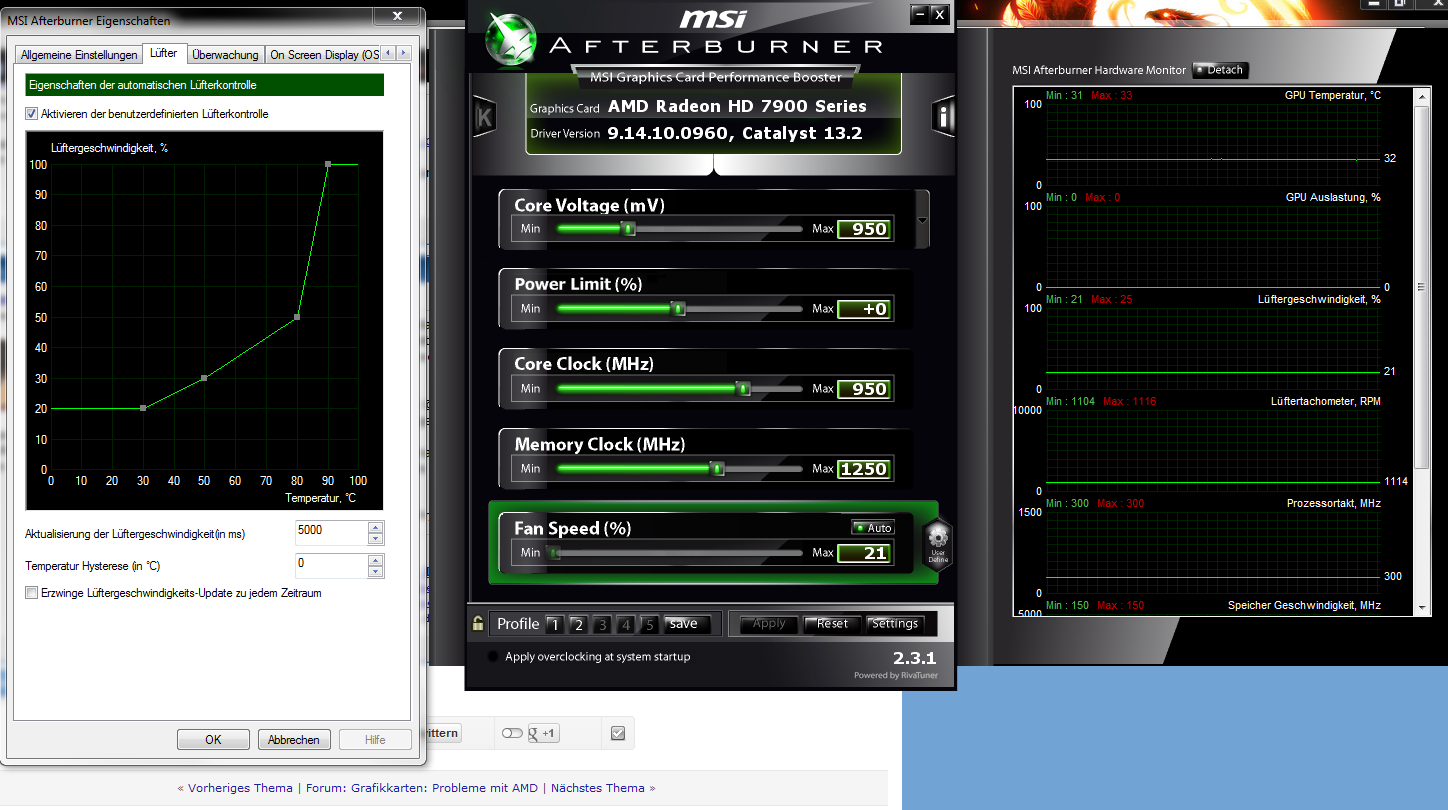1448x810 pixels.
Task: Select fan curve point at 90°C
Action: point(328,164)
